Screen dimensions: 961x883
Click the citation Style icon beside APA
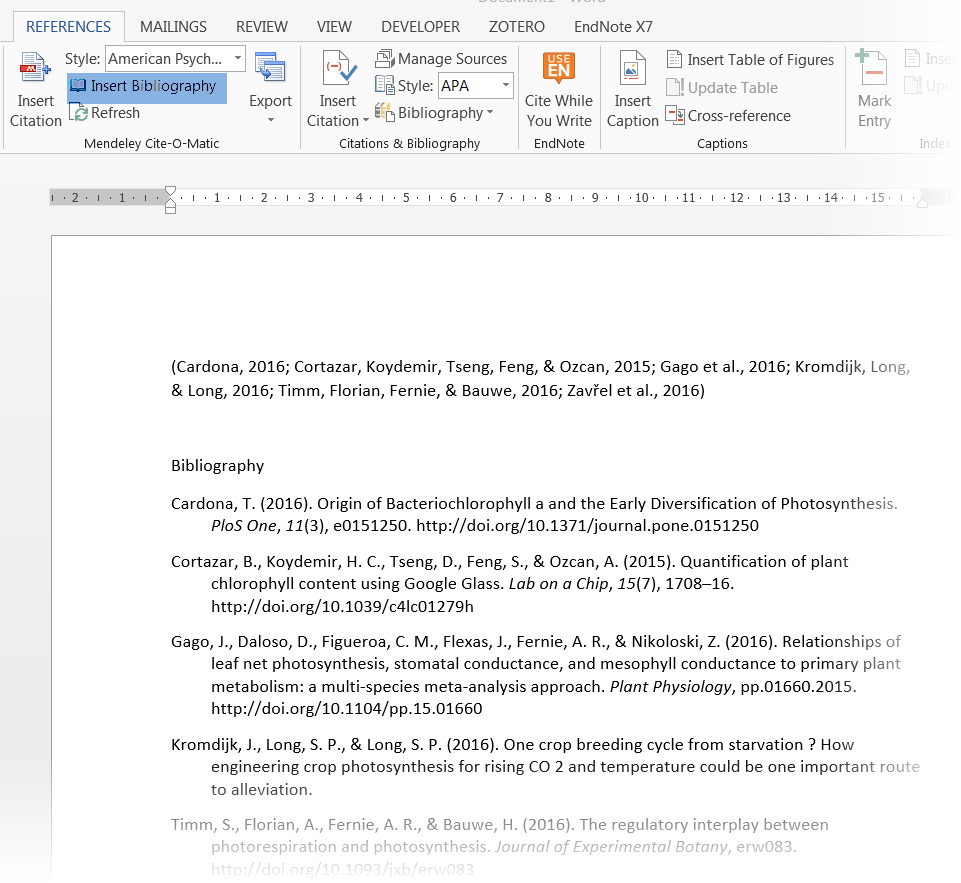384,85
